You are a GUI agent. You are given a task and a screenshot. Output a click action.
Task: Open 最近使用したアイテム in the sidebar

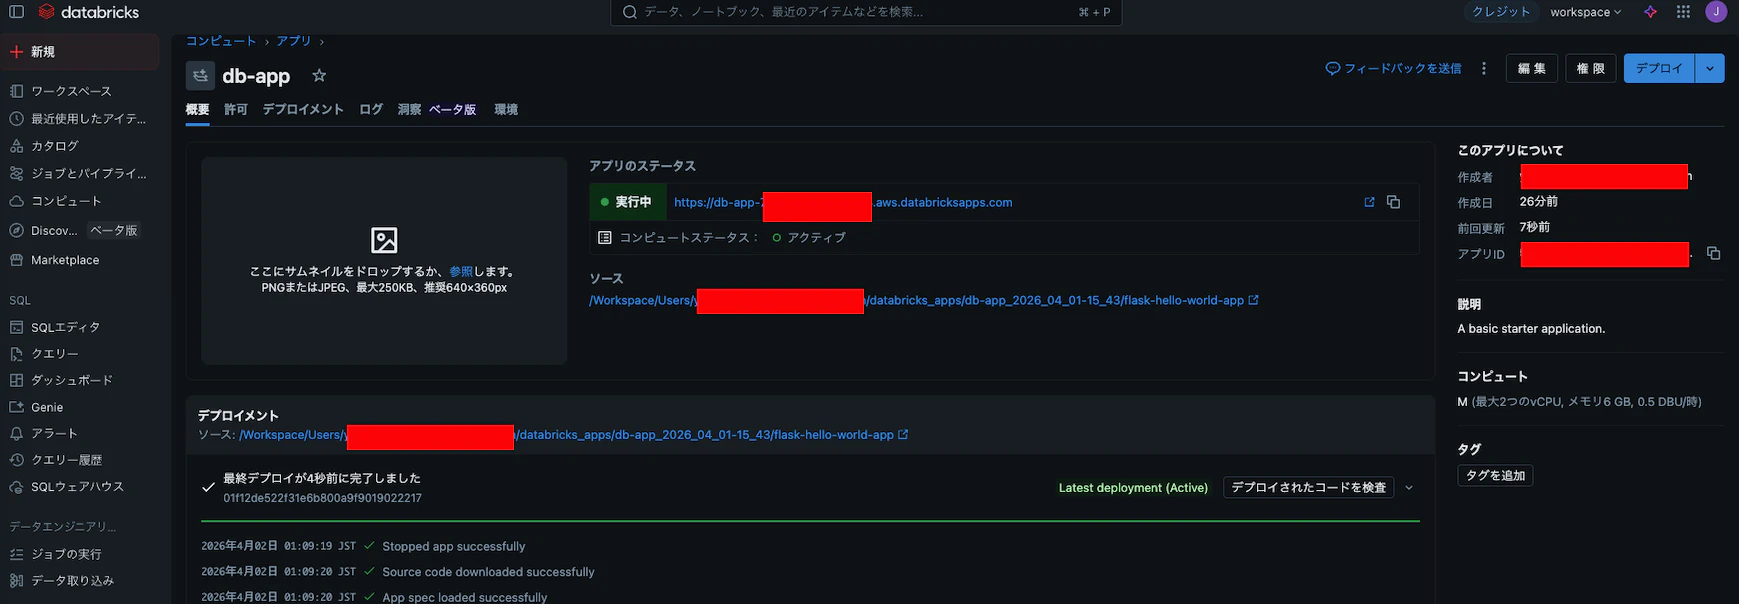point(80,118)
